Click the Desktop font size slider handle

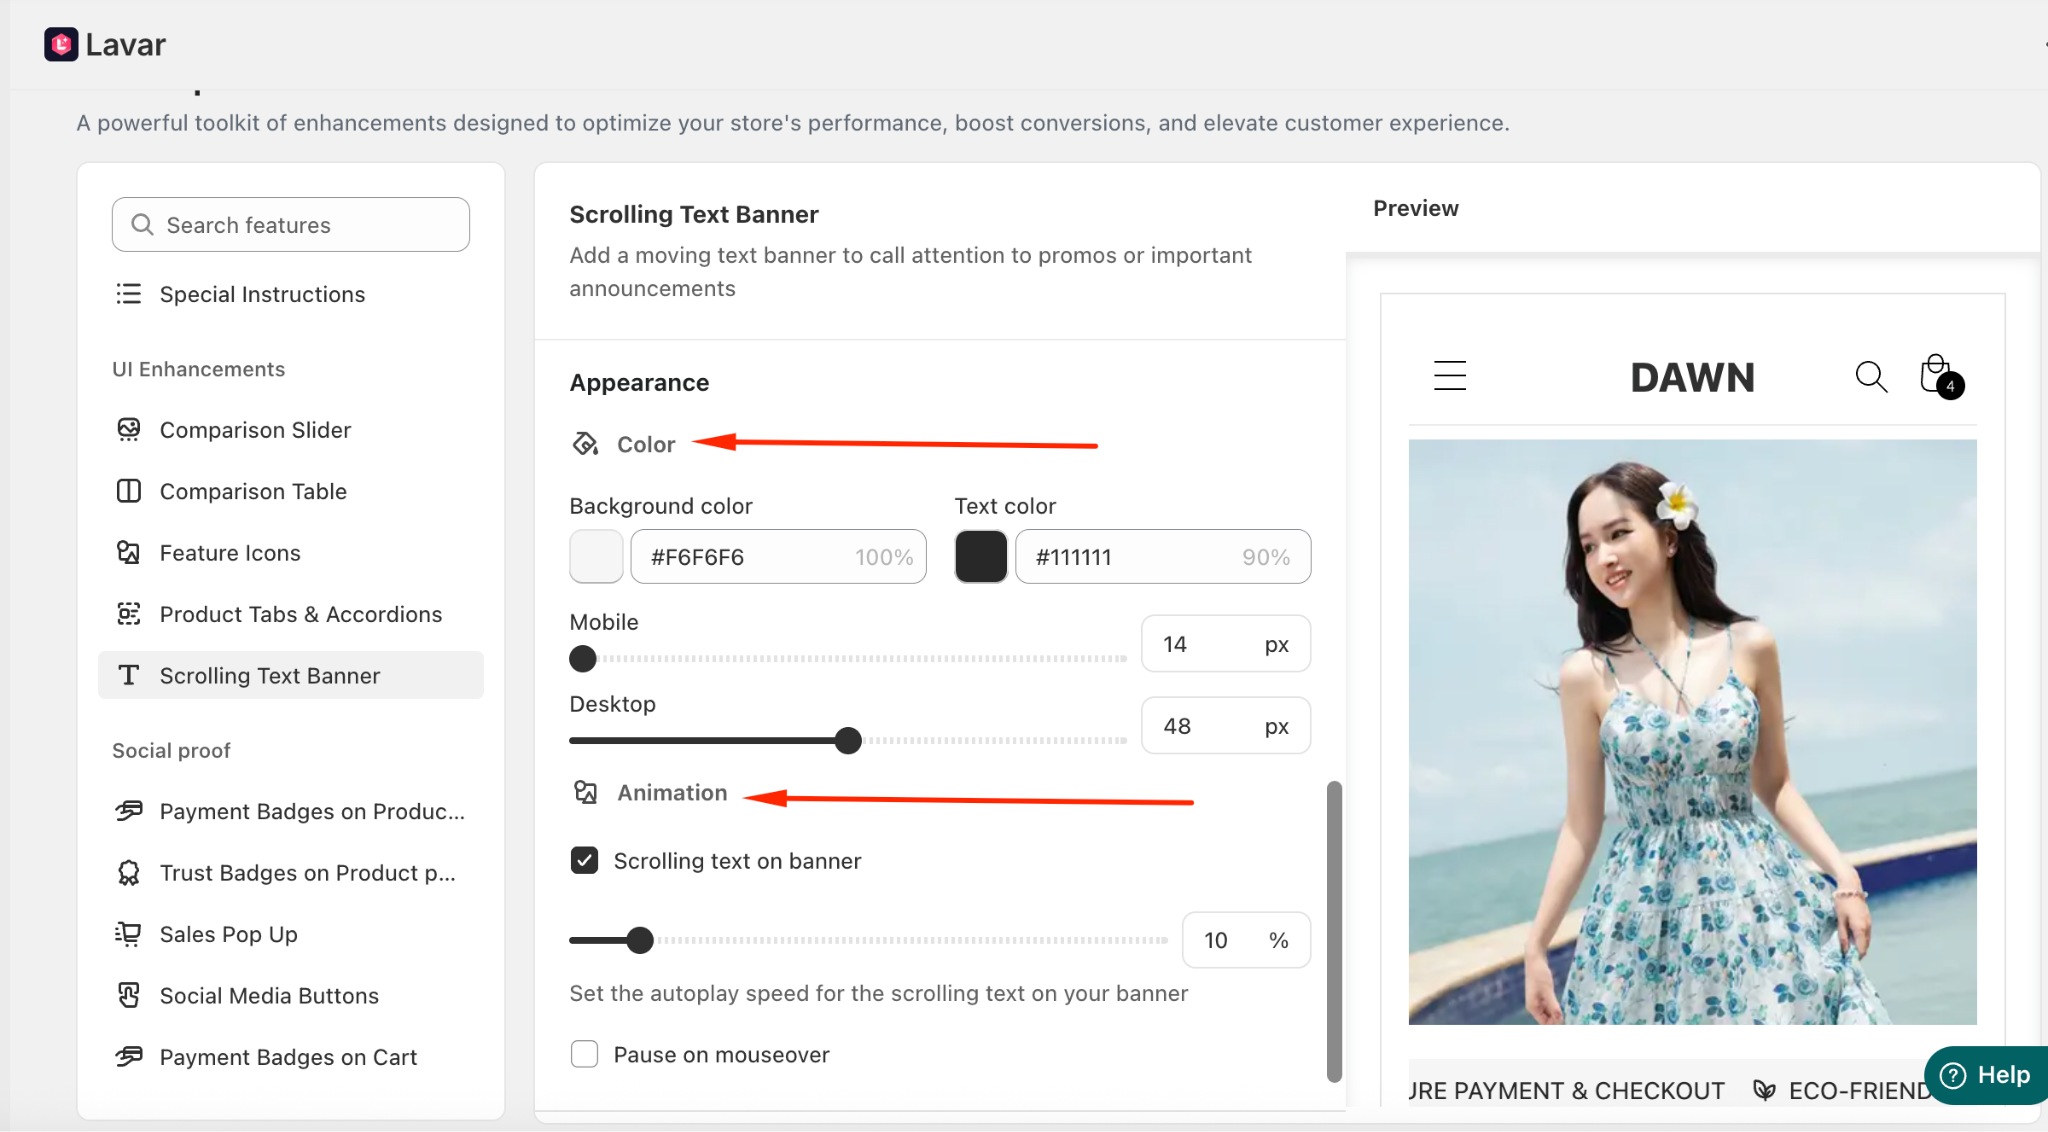click(x=848, y=741)
